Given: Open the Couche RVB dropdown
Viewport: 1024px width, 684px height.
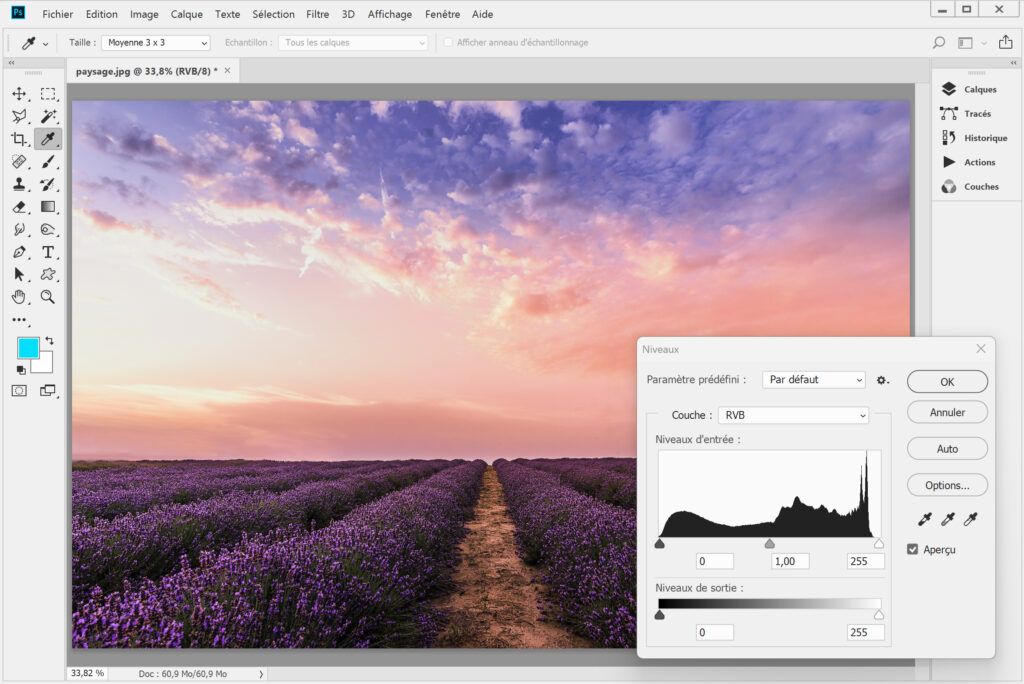Looking at the screenshot, I should pos(793,415).
